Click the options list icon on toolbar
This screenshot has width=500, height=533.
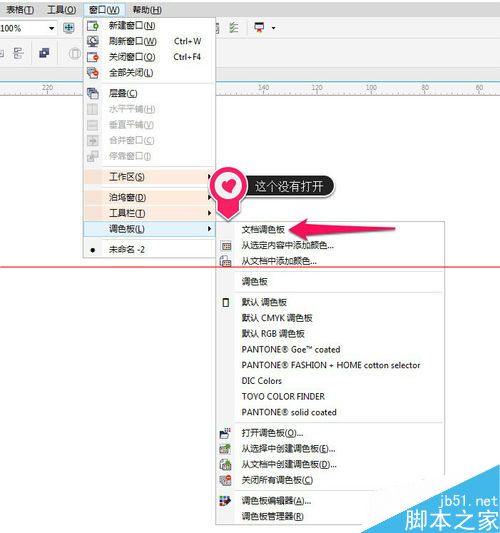coord(234,28)
